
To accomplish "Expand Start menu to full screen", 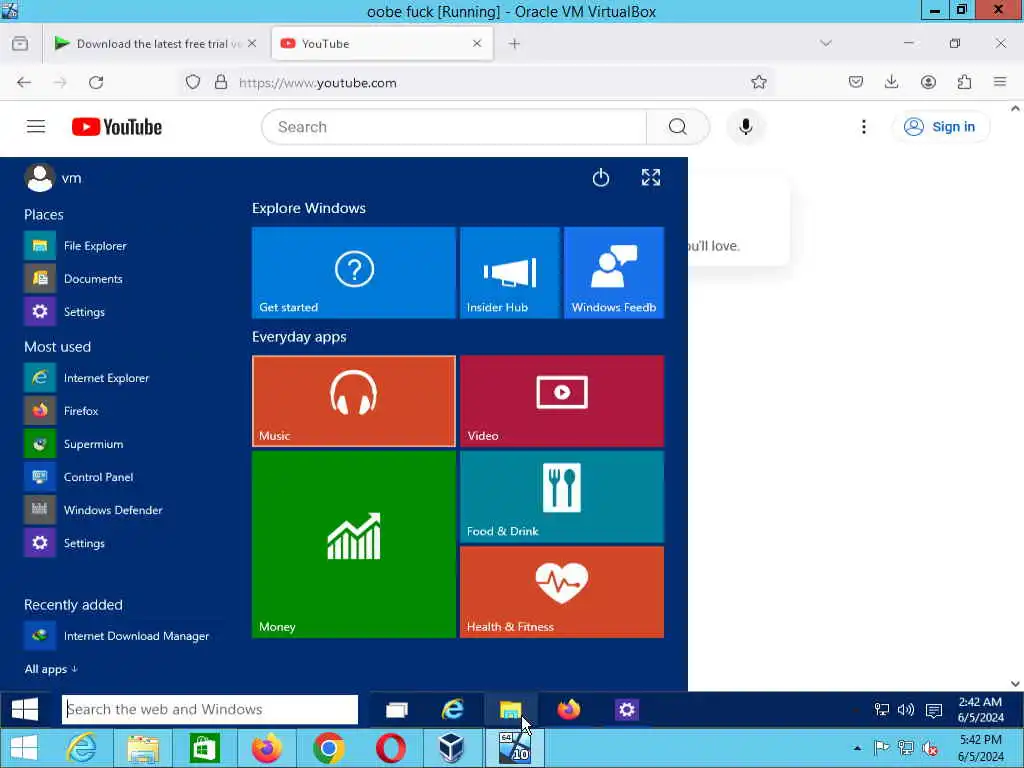I will (x=650, y=178).
